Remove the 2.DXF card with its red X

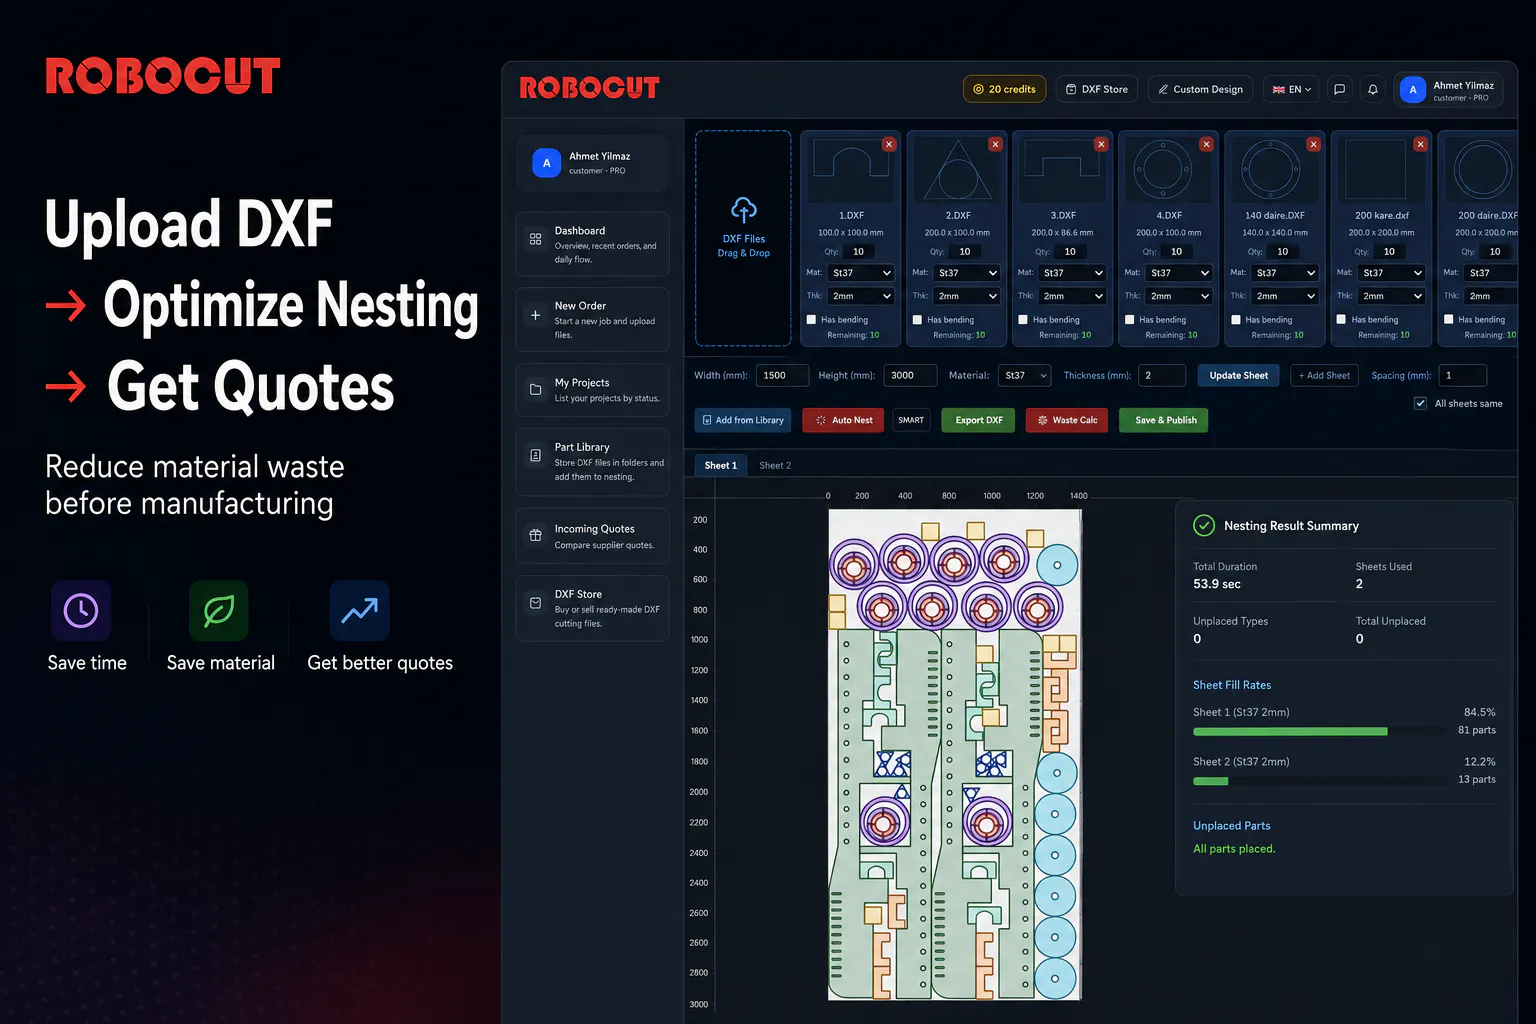coord(995,144)
